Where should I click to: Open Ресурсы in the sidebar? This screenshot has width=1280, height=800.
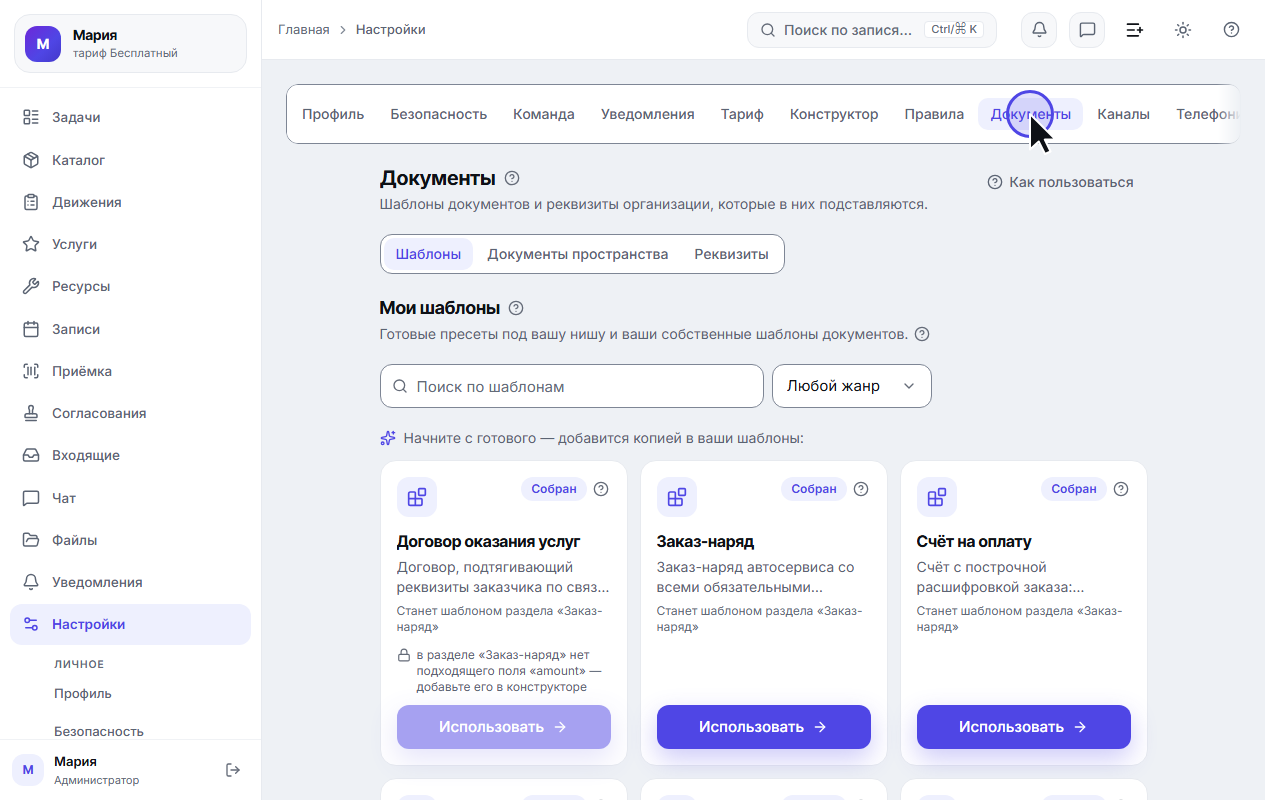[x=130, y=286]
